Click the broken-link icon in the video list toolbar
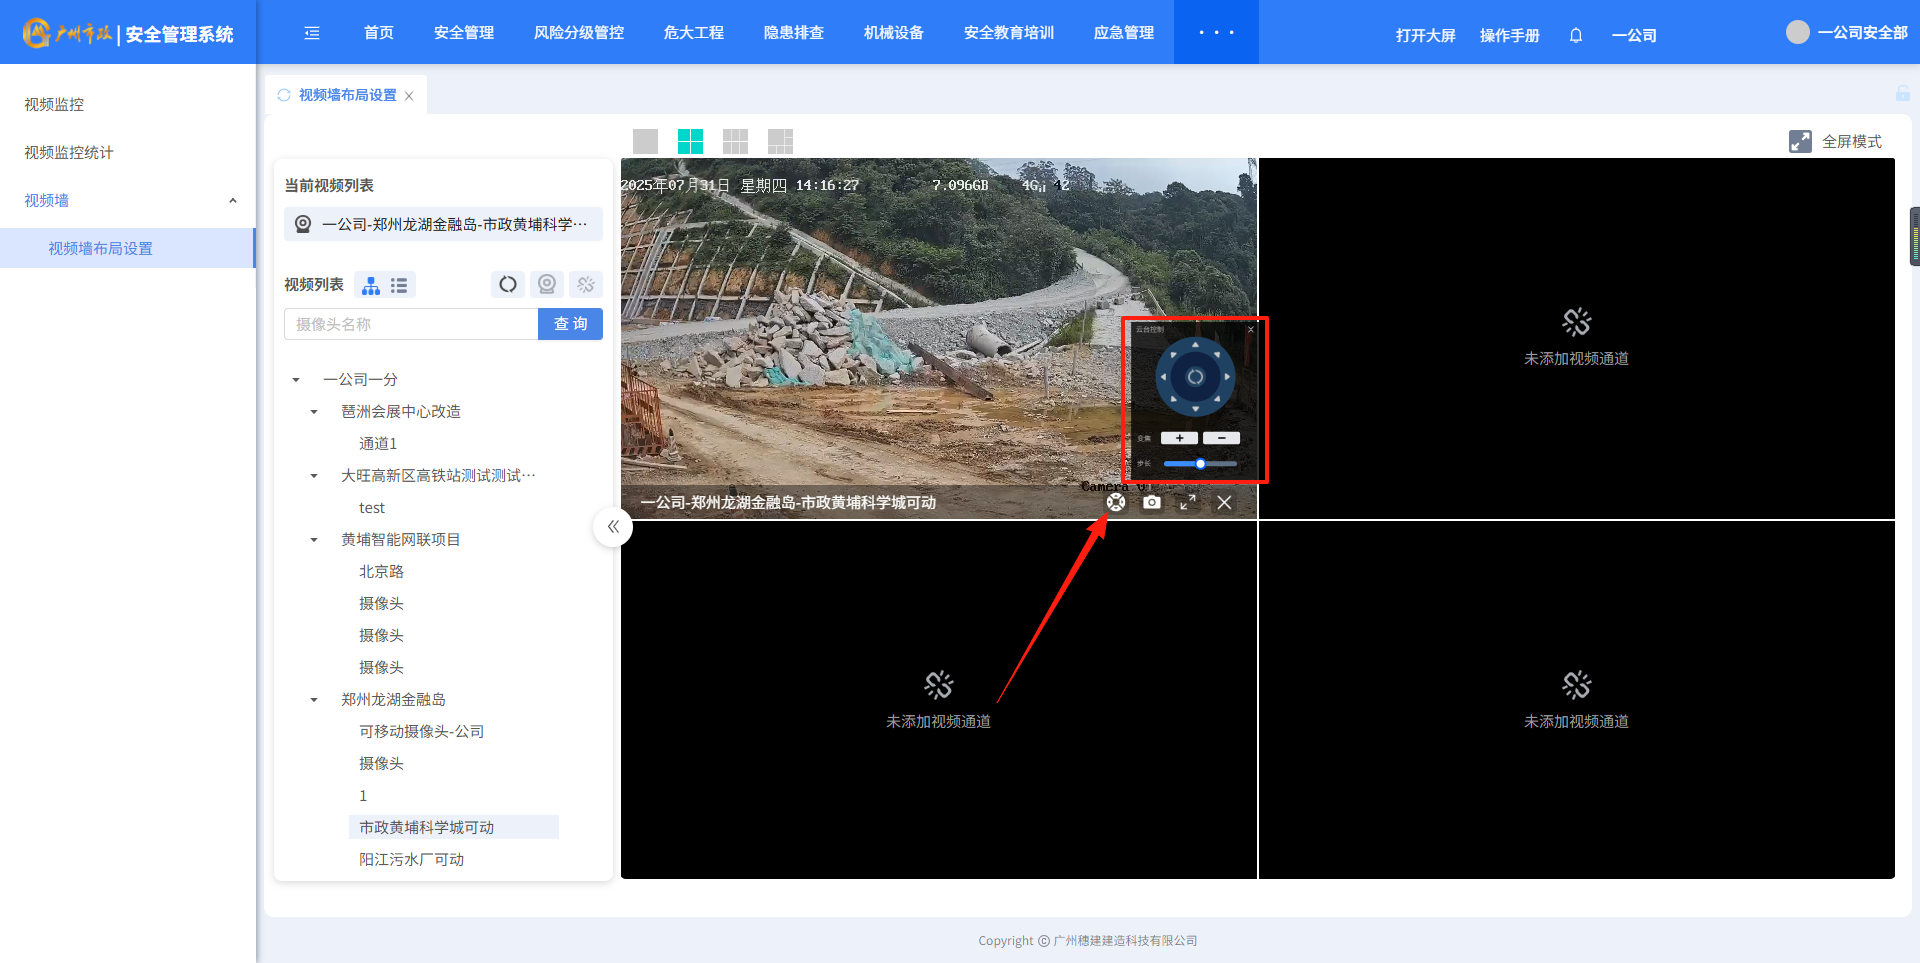 (x=586, y=285)
